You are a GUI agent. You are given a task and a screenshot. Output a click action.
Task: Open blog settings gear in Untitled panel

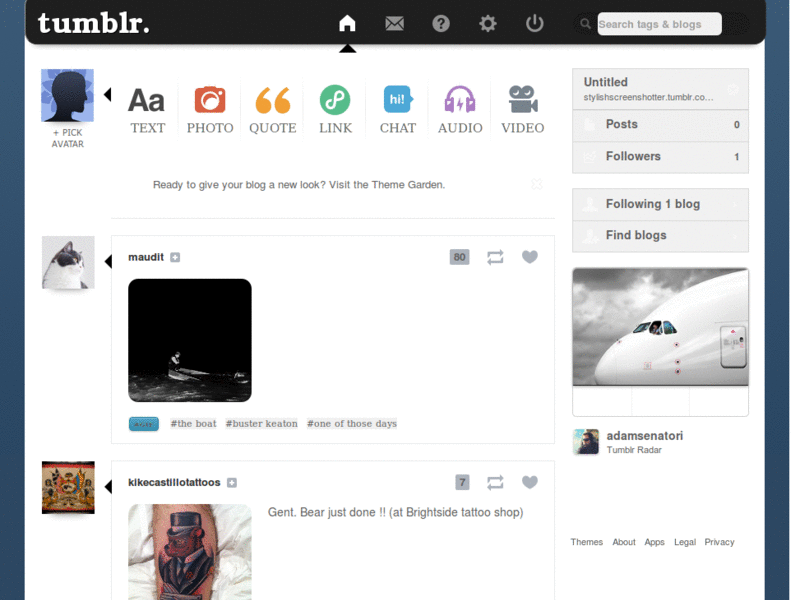point(733,89)
